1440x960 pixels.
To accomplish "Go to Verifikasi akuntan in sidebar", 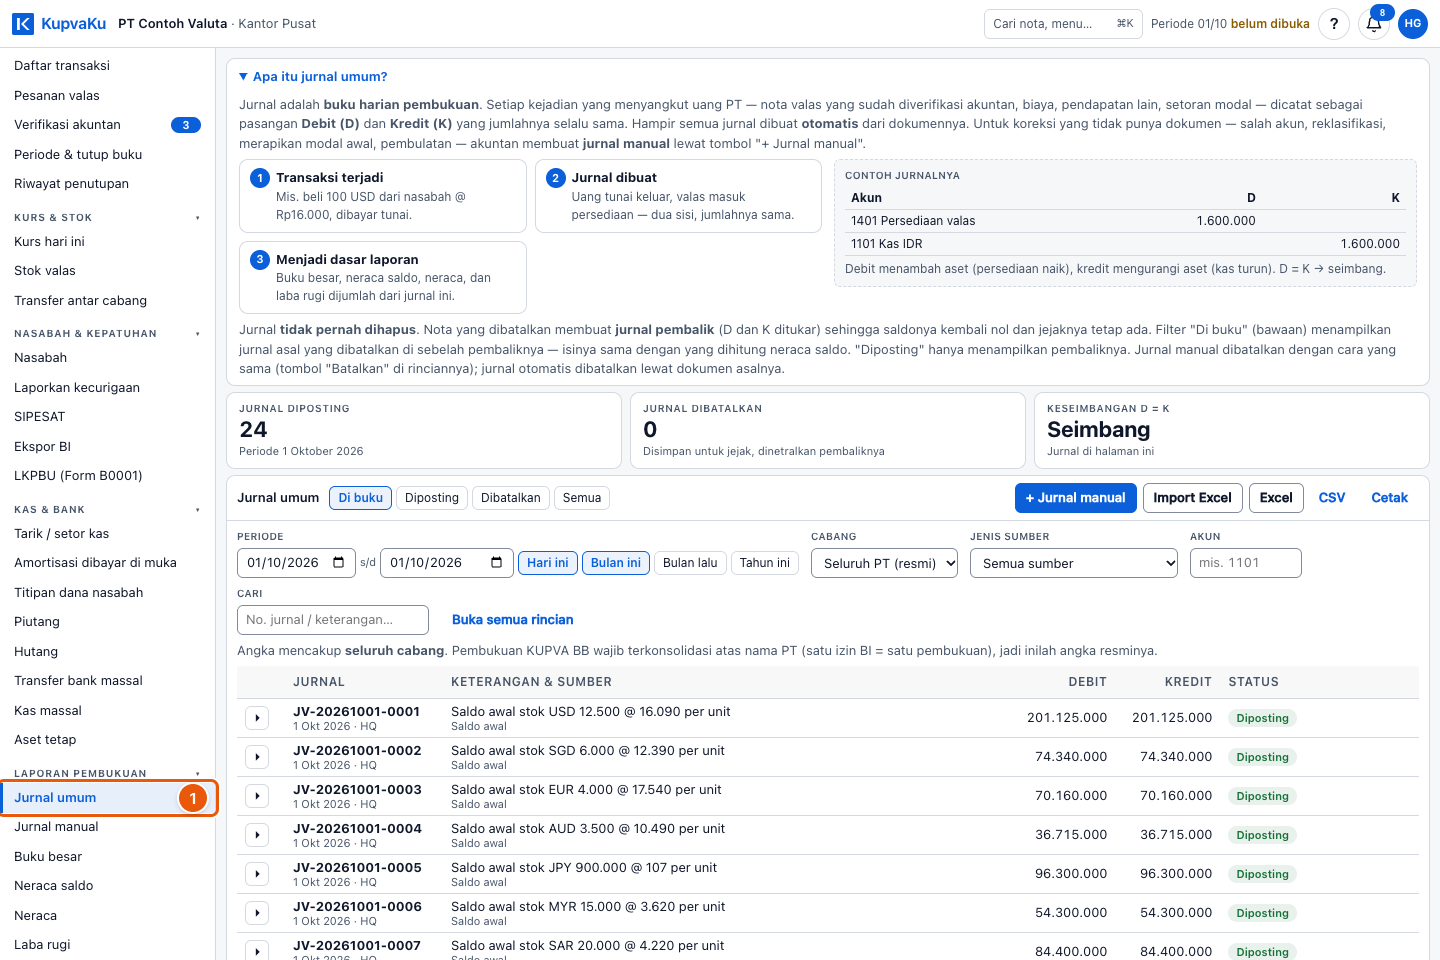I will 107,125.
